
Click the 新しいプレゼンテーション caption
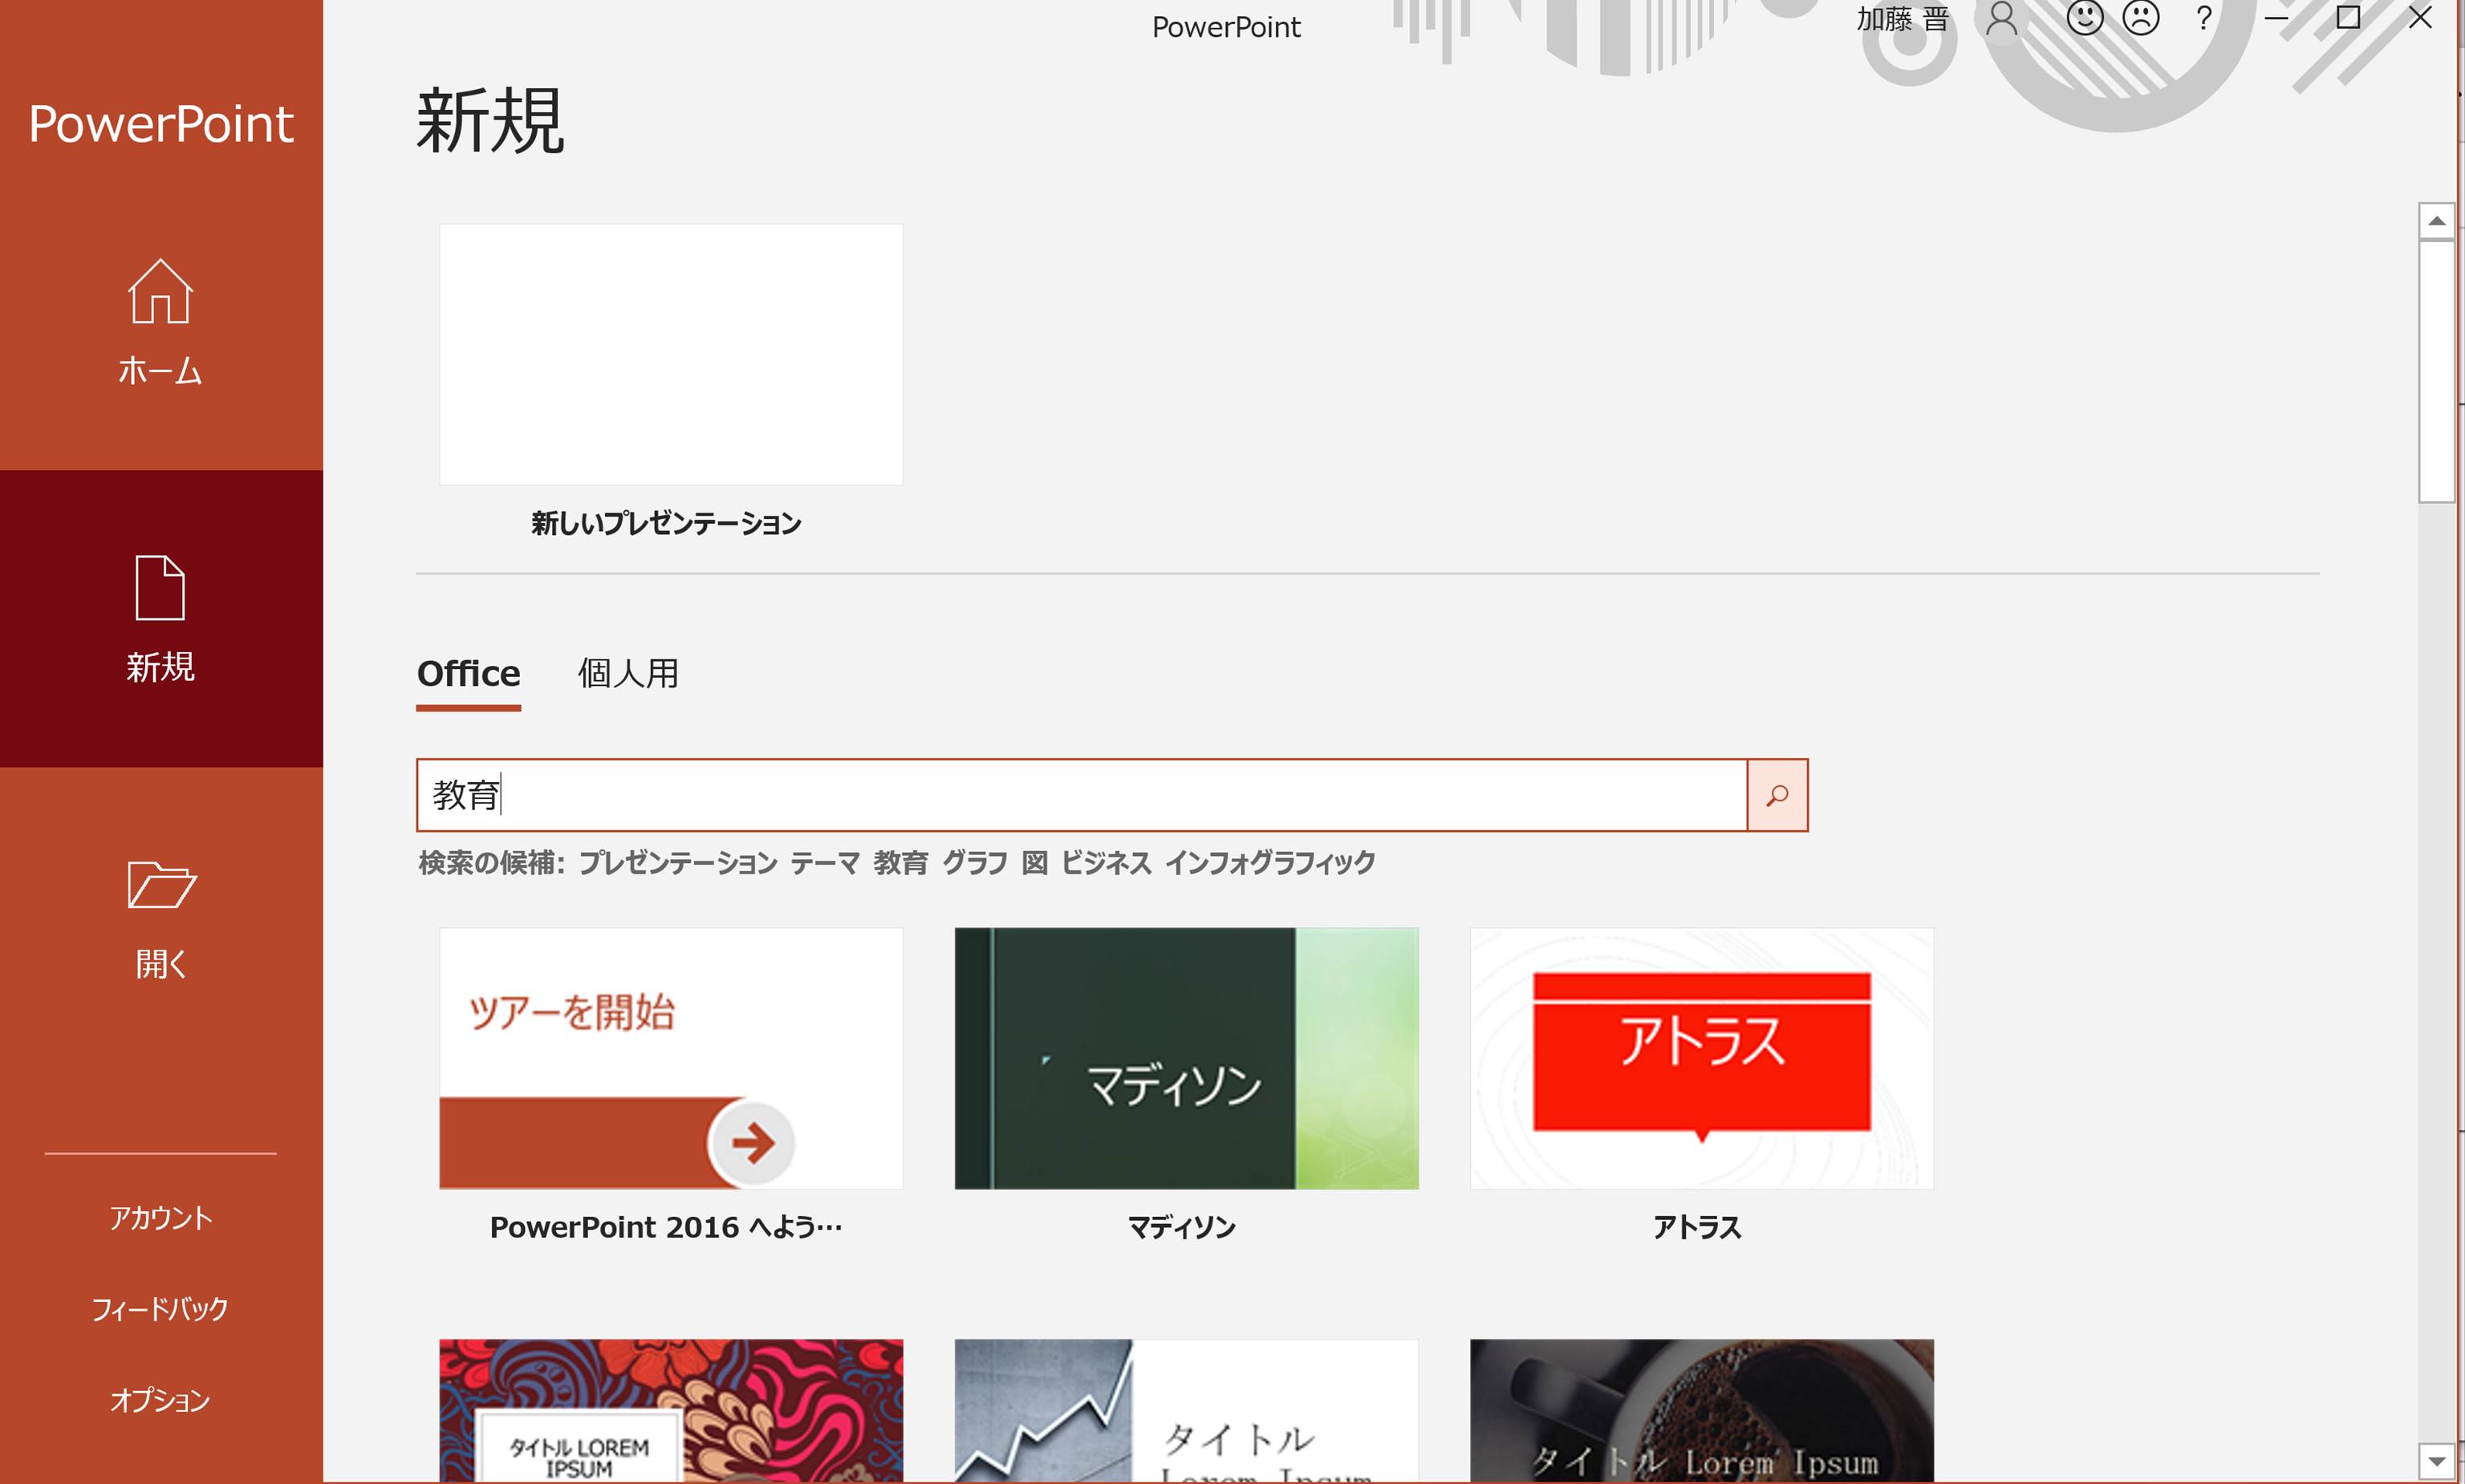click(x=666, y=523)
